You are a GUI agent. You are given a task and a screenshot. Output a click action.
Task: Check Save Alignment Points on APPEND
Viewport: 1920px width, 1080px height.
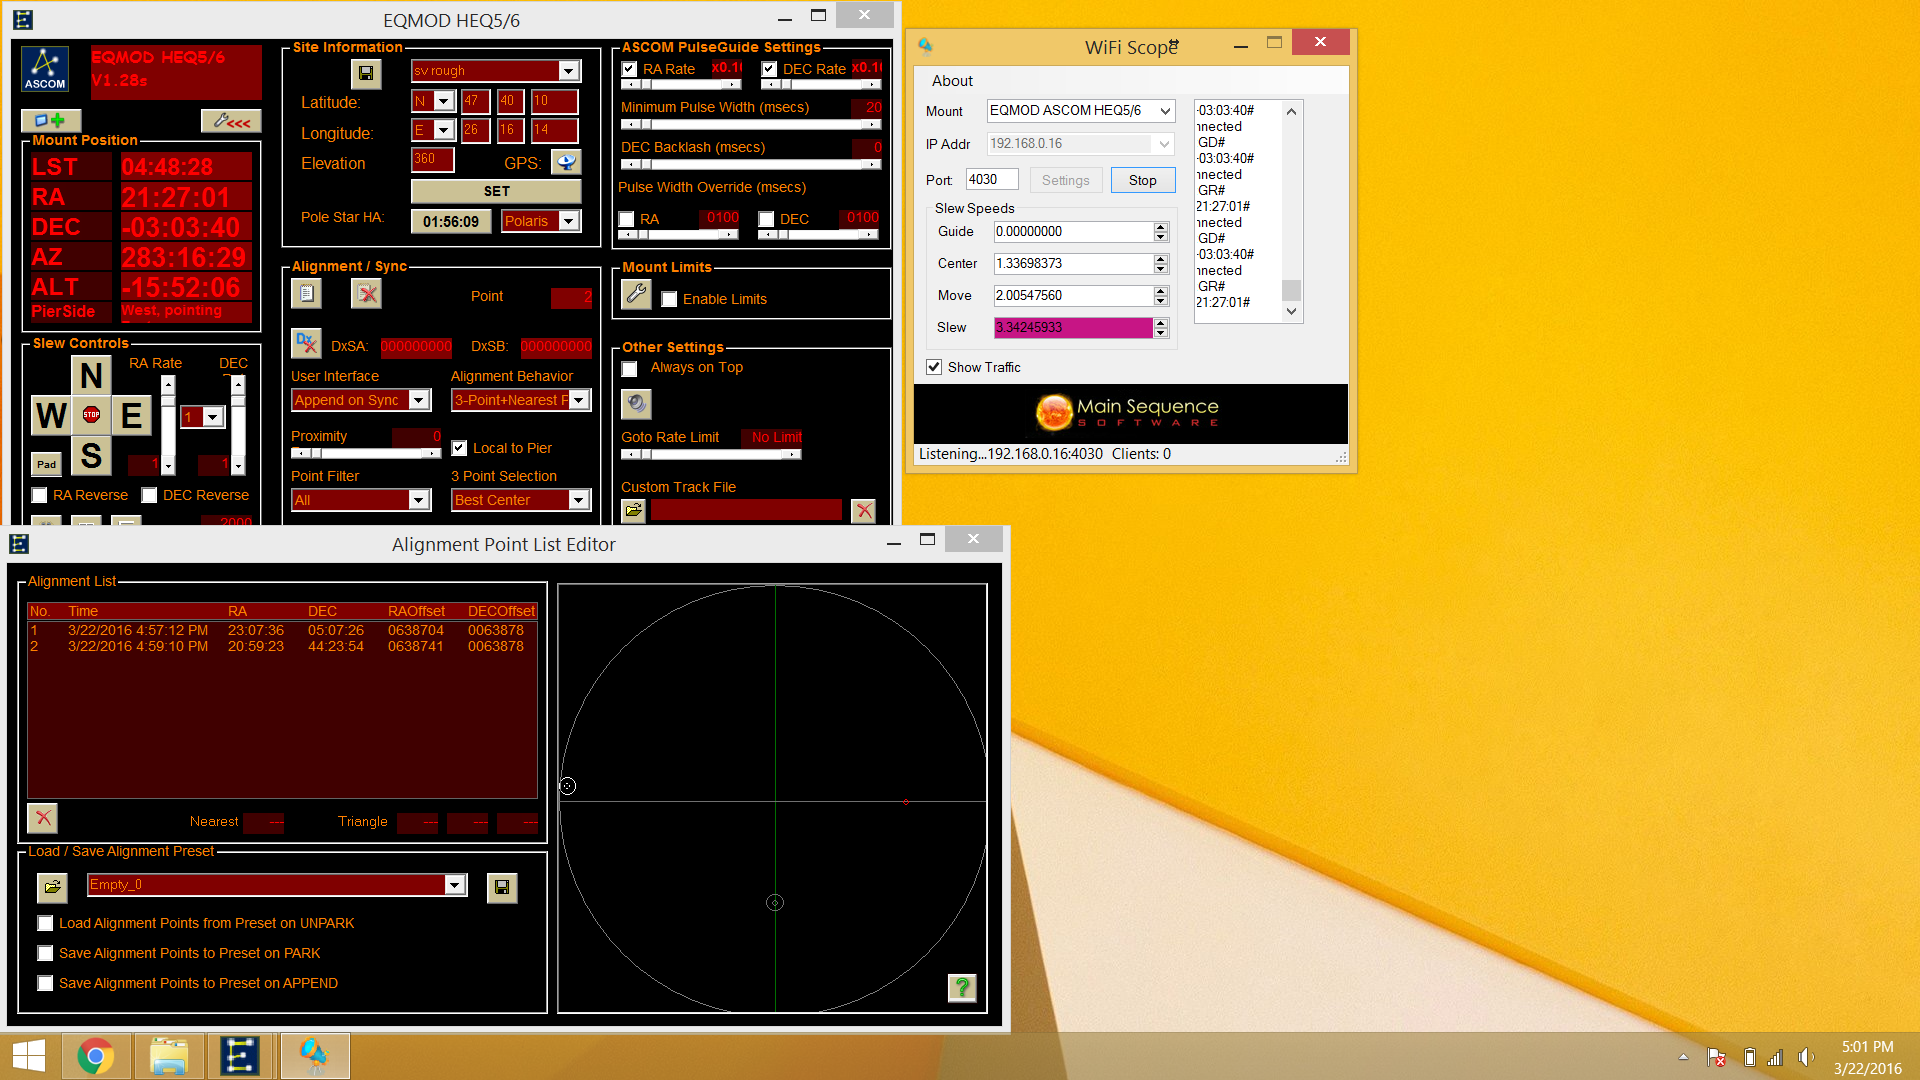(x=45, y=983)
